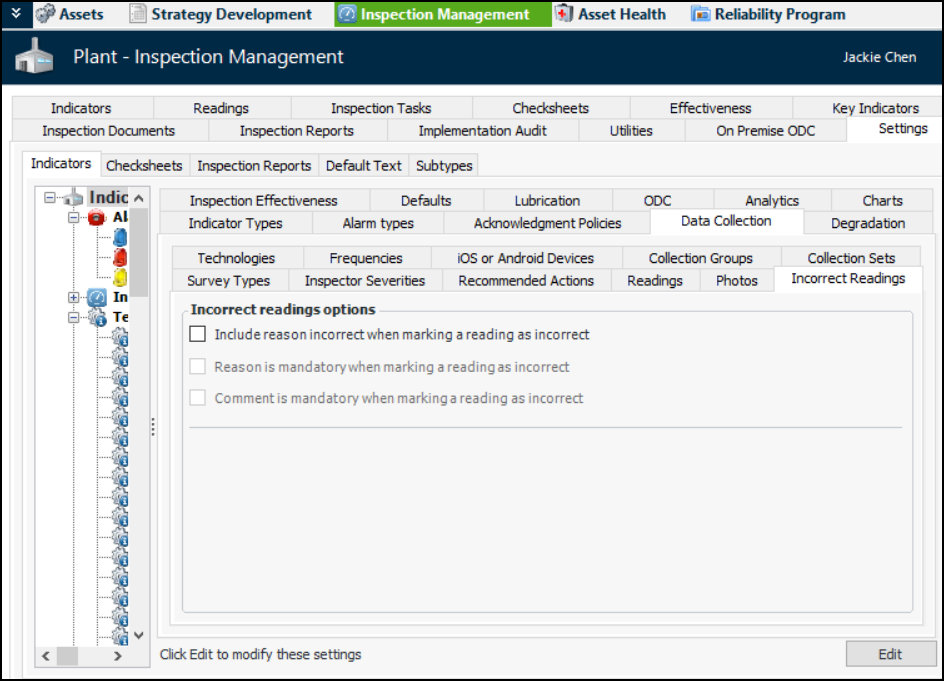Screen dimensions: 944x681
Task: Select the red alarm light icon
Action: coord(120,258)
